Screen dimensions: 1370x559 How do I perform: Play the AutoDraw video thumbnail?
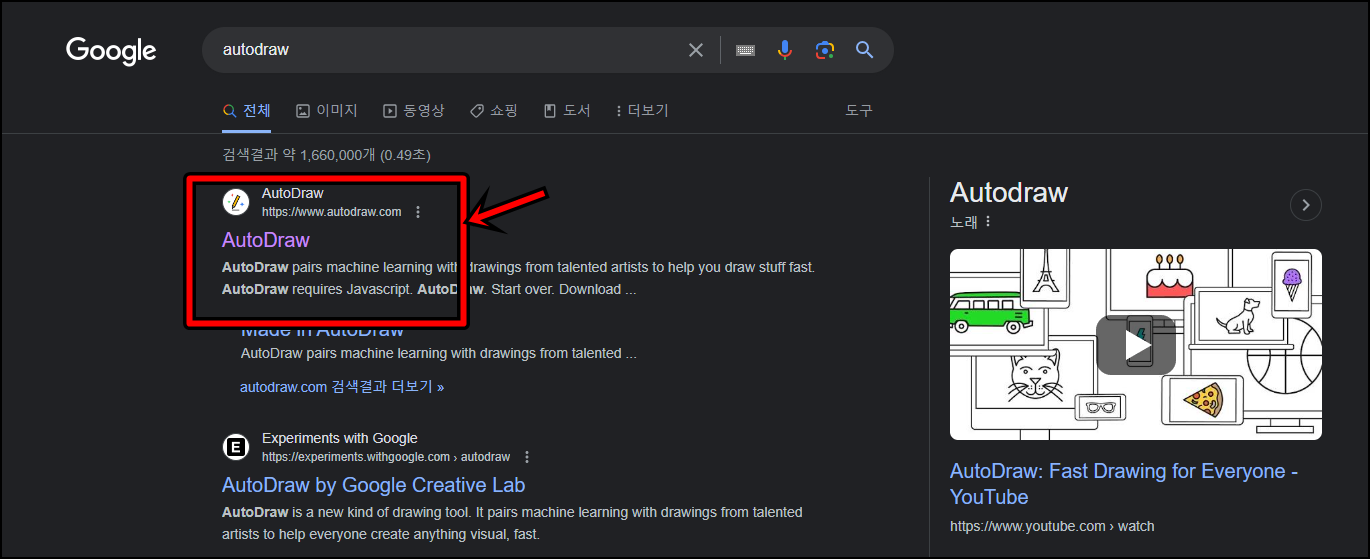tap(1136, 345)
